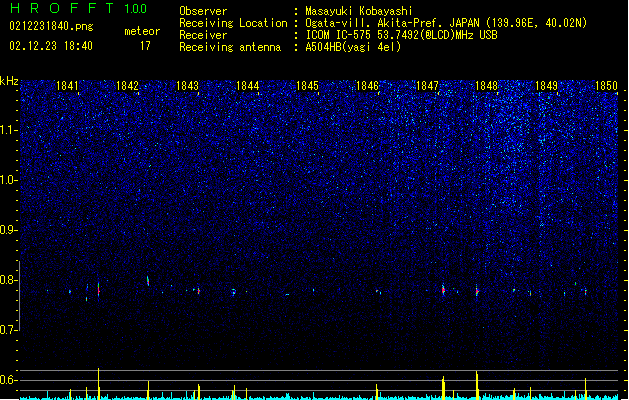Viewport: 629px width, 400px height.
Task: Click the date stamp 02.12.23 18:40
Action: tap(51, 46)
